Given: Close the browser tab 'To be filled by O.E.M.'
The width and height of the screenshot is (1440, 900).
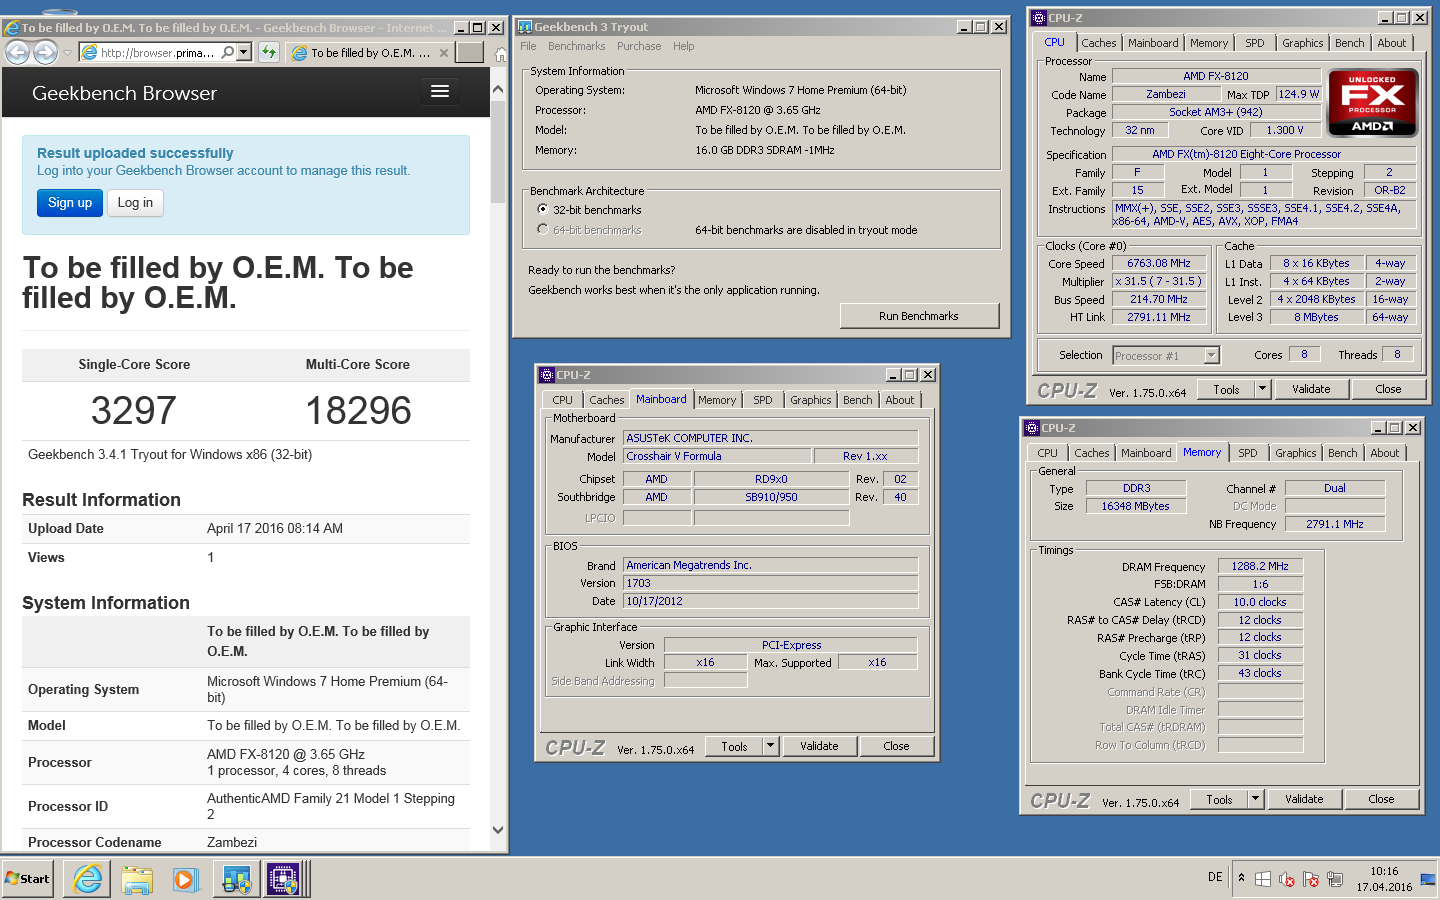Looking at the screenshot, I should [x=444, y=53].
